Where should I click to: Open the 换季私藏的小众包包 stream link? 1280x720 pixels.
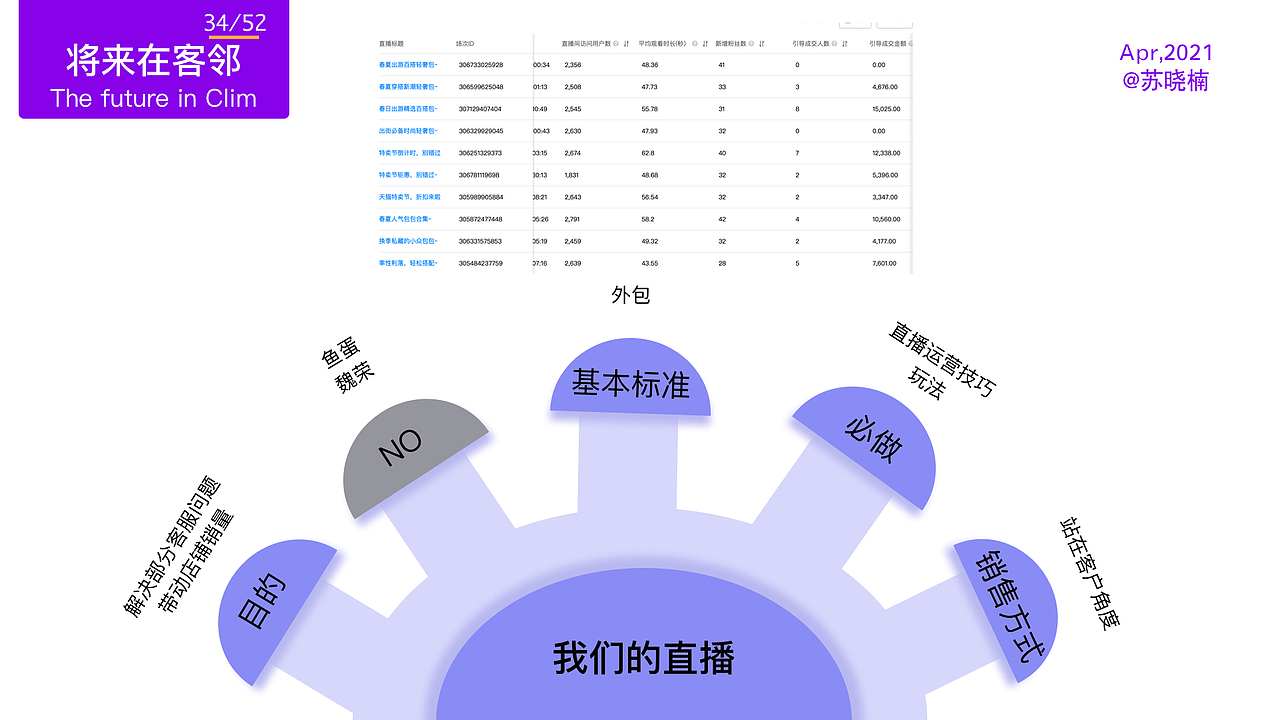point(410,240)
